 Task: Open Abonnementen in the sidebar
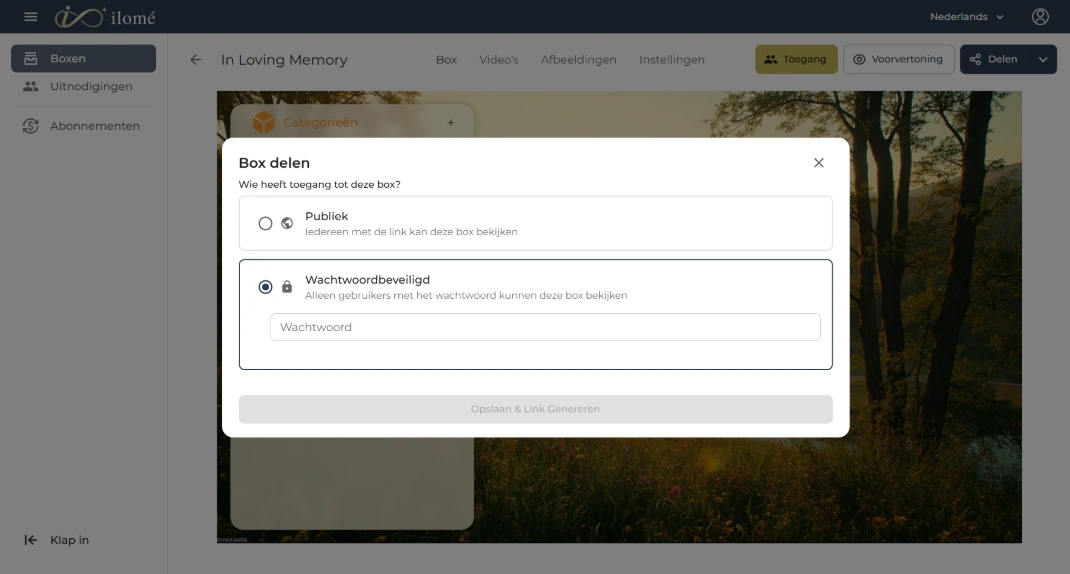(x=83, y=126)
